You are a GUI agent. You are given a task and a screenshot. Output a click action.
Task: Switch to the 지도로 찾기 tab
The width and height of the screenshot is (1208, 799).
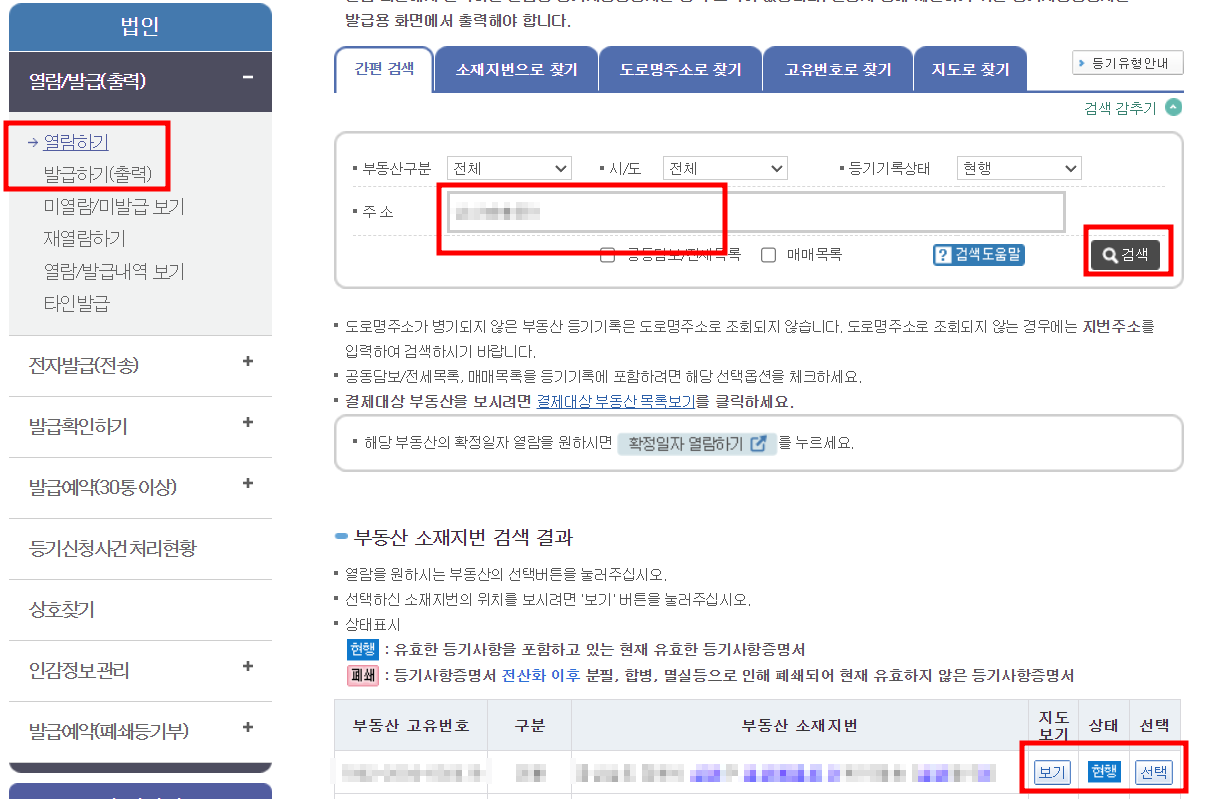point(970,68)
